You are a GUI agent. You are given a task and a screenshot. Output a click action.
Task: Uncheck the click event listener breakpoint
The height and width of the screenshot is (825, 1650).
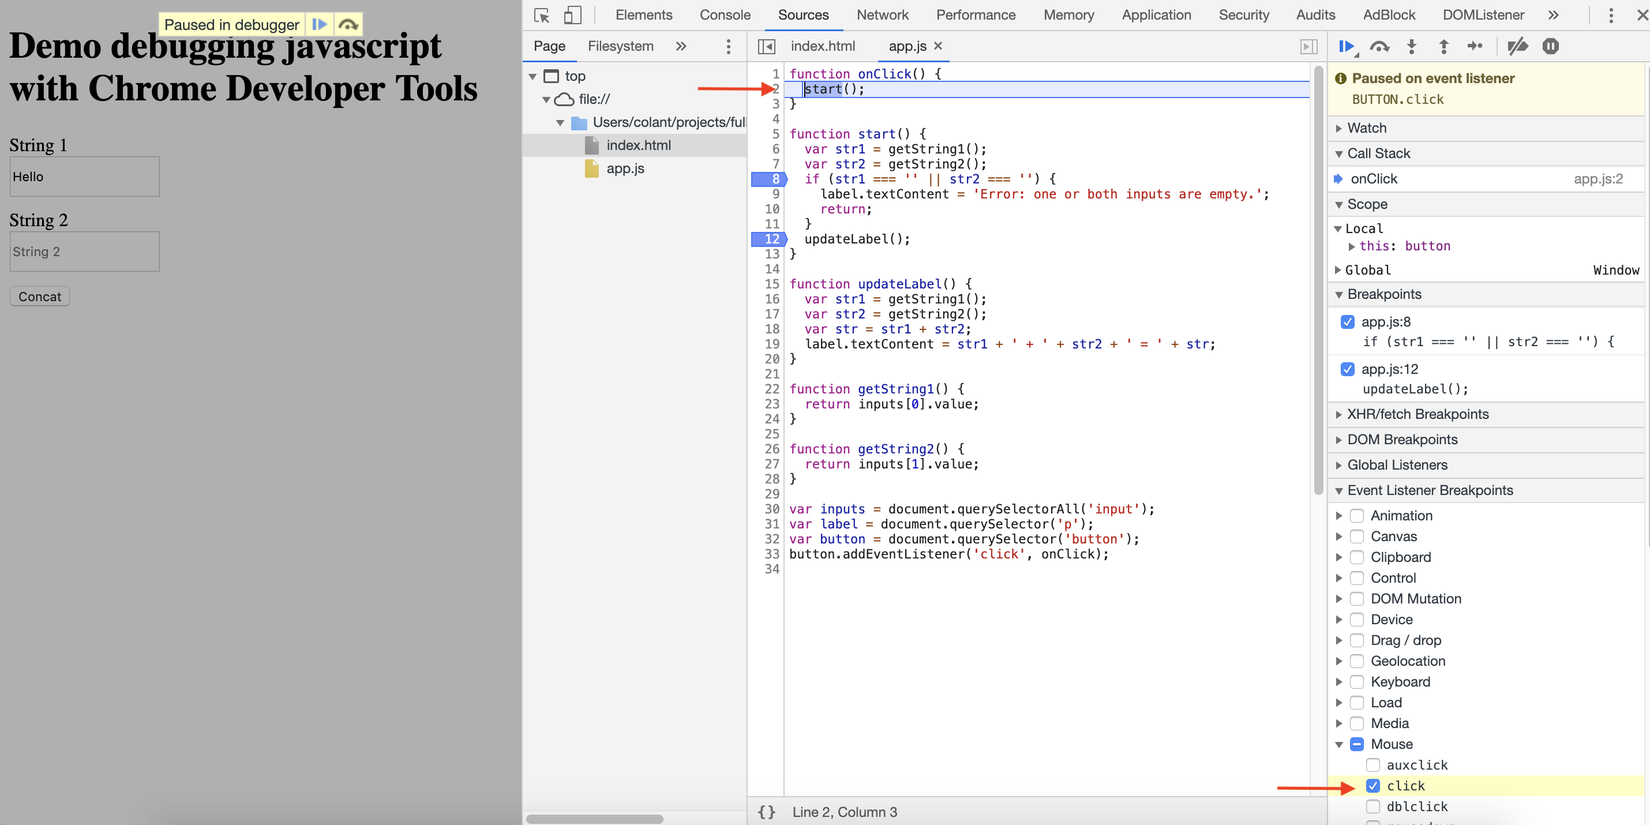(1373, 786)
